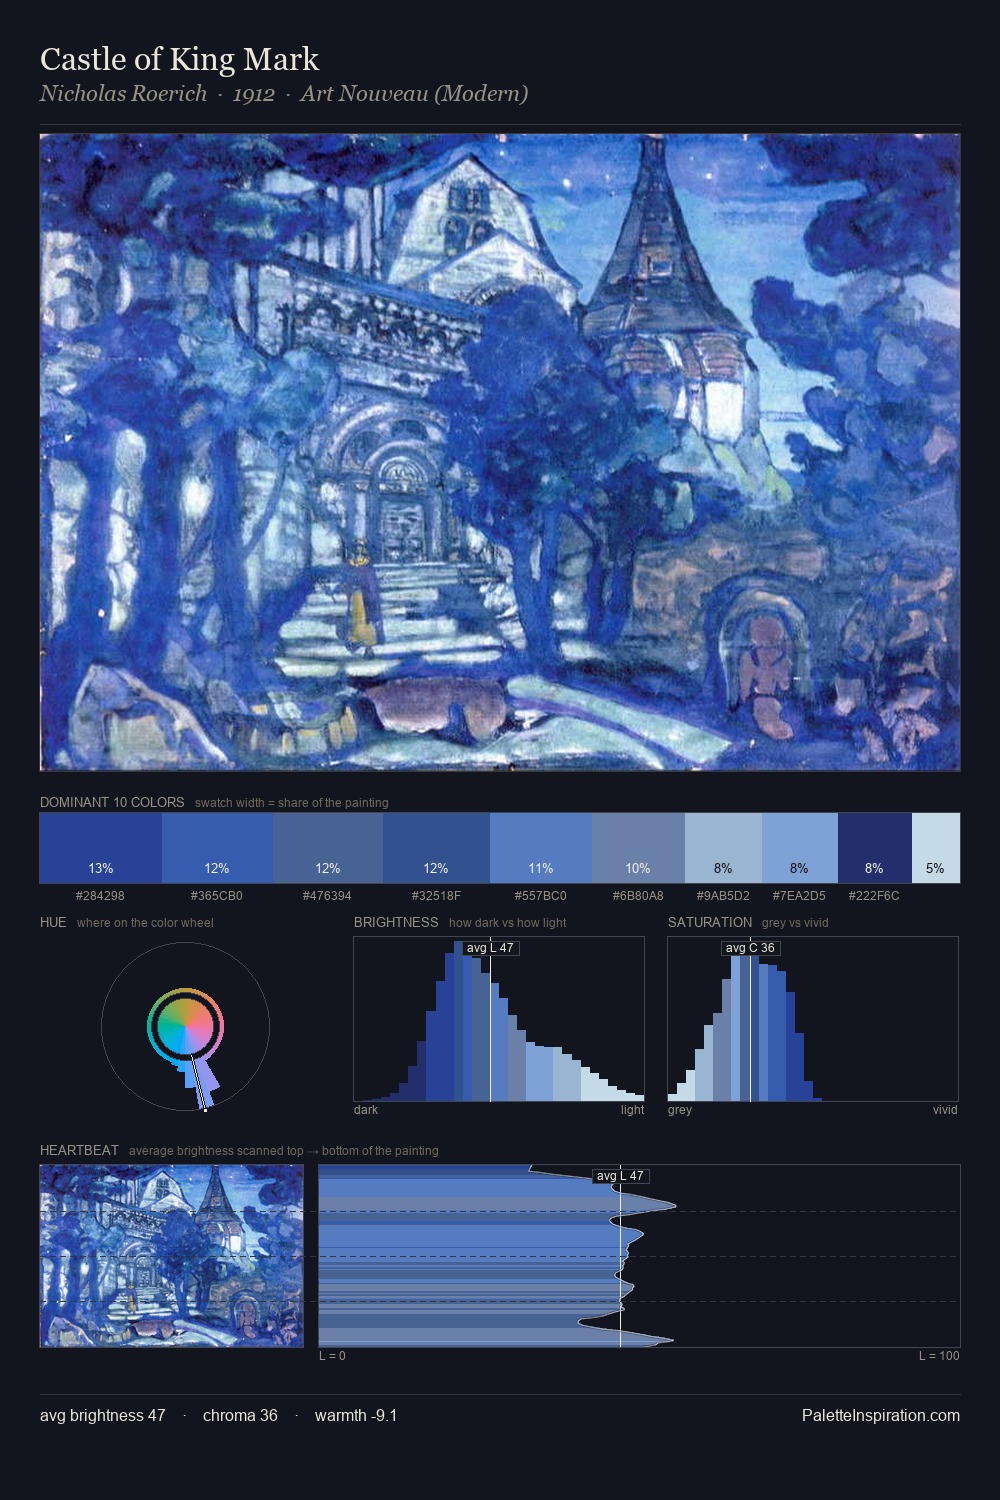Open the heartbeat thumbnail of the painting
The width and height of the screenshot is (1000, 1500).
(171, 1256)
